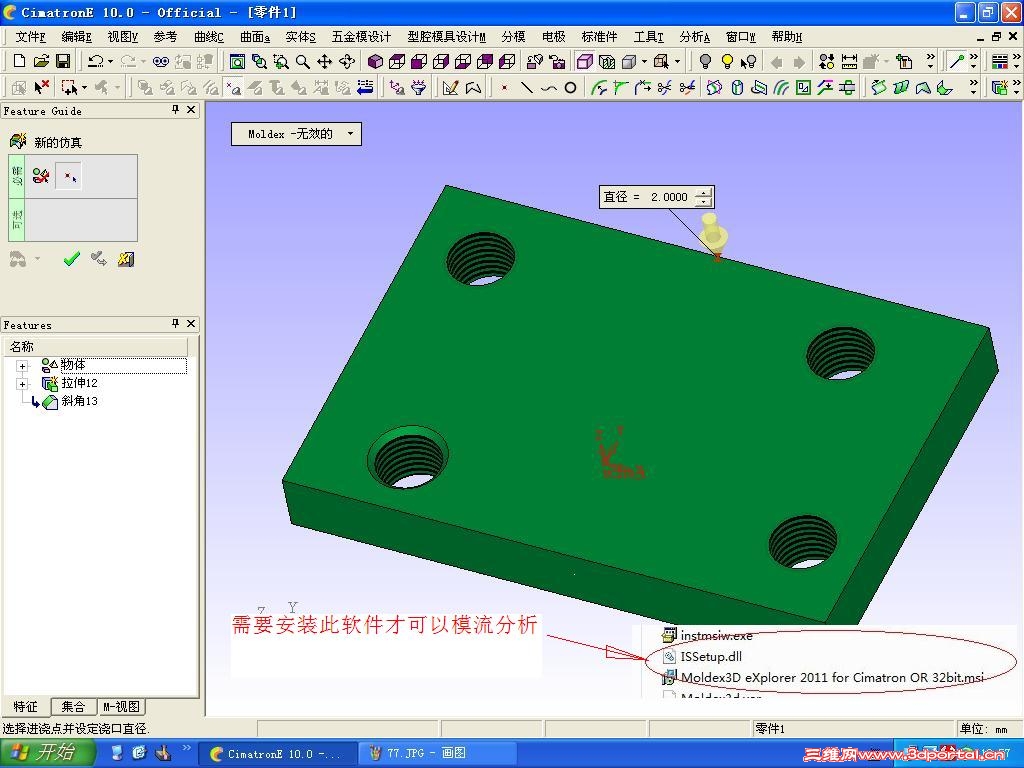Decrease the 直径 diameter stepper value
The width and height of the screenshot is (1024, 768).
point(703,201)
